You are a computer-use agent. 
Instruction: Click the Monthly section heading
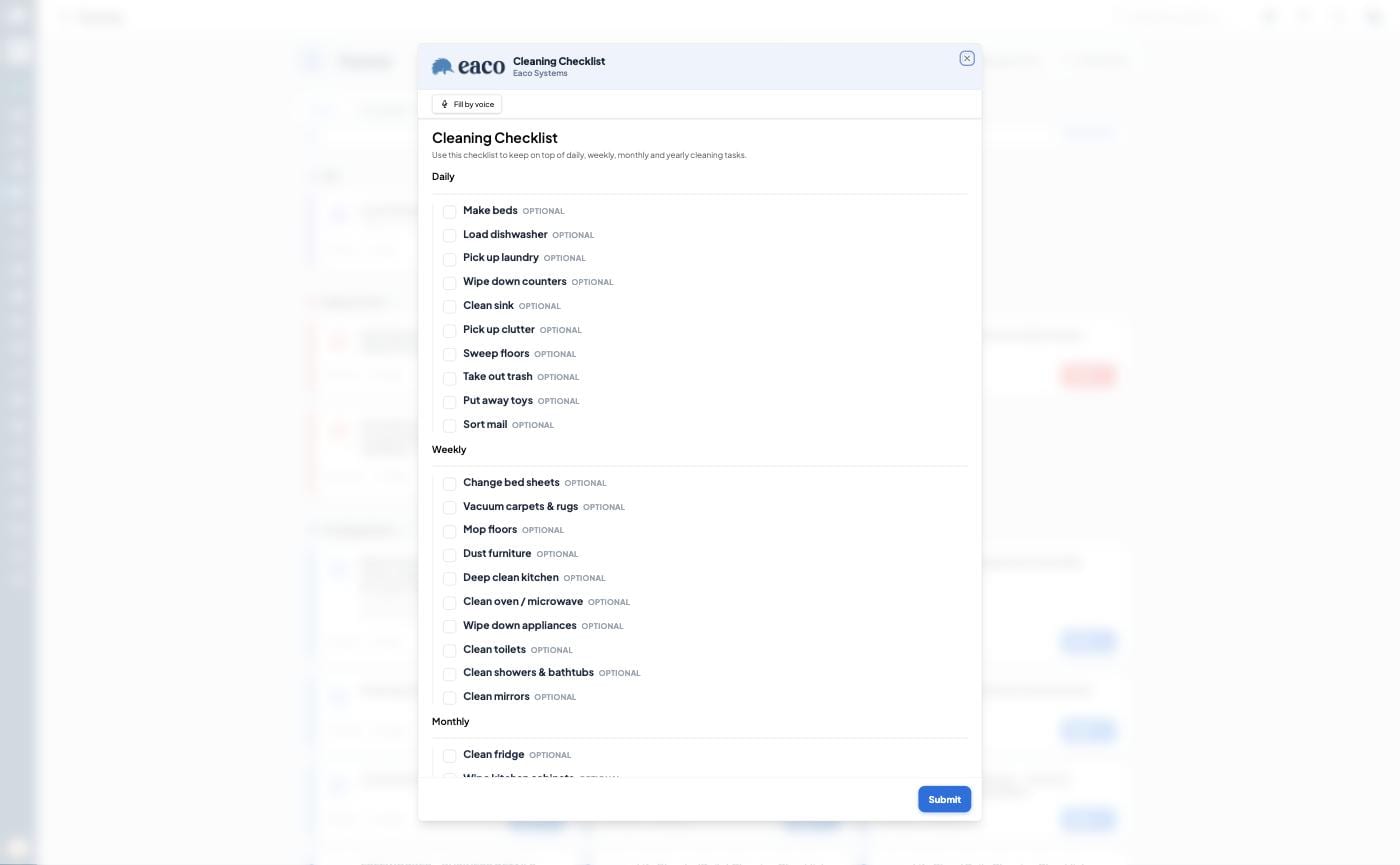[x=451, y=722]
